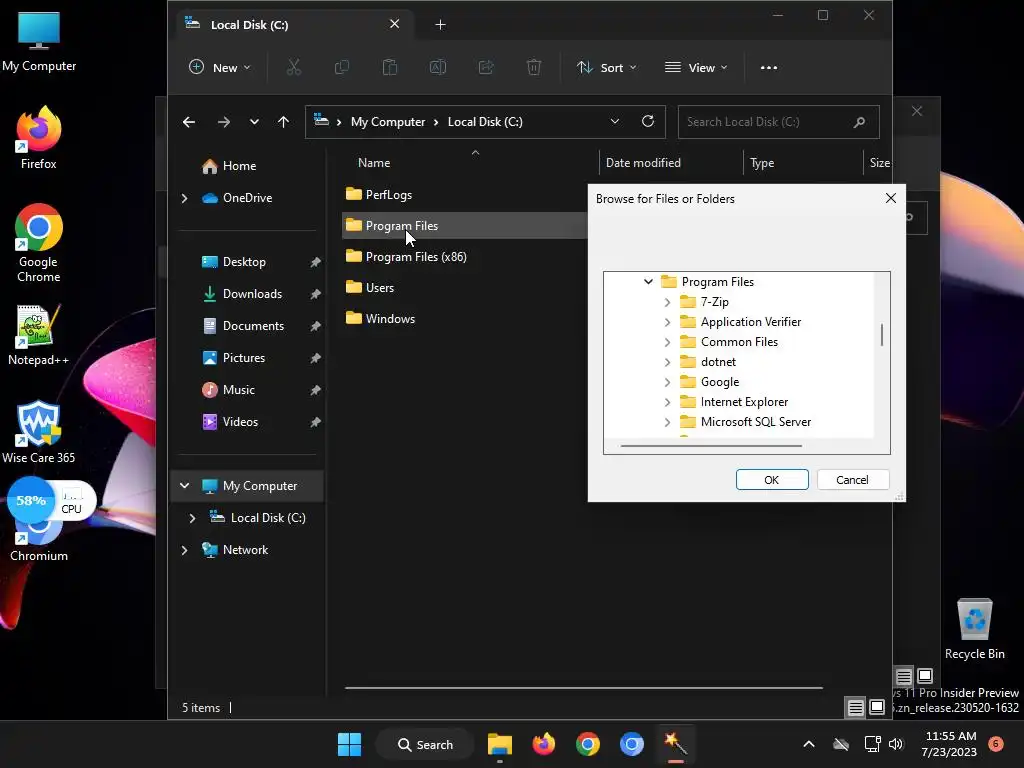This screenshot has height=768, width=1024.
Task: Refresh the Local Disk (C:) view
Action: pos(648,121)
